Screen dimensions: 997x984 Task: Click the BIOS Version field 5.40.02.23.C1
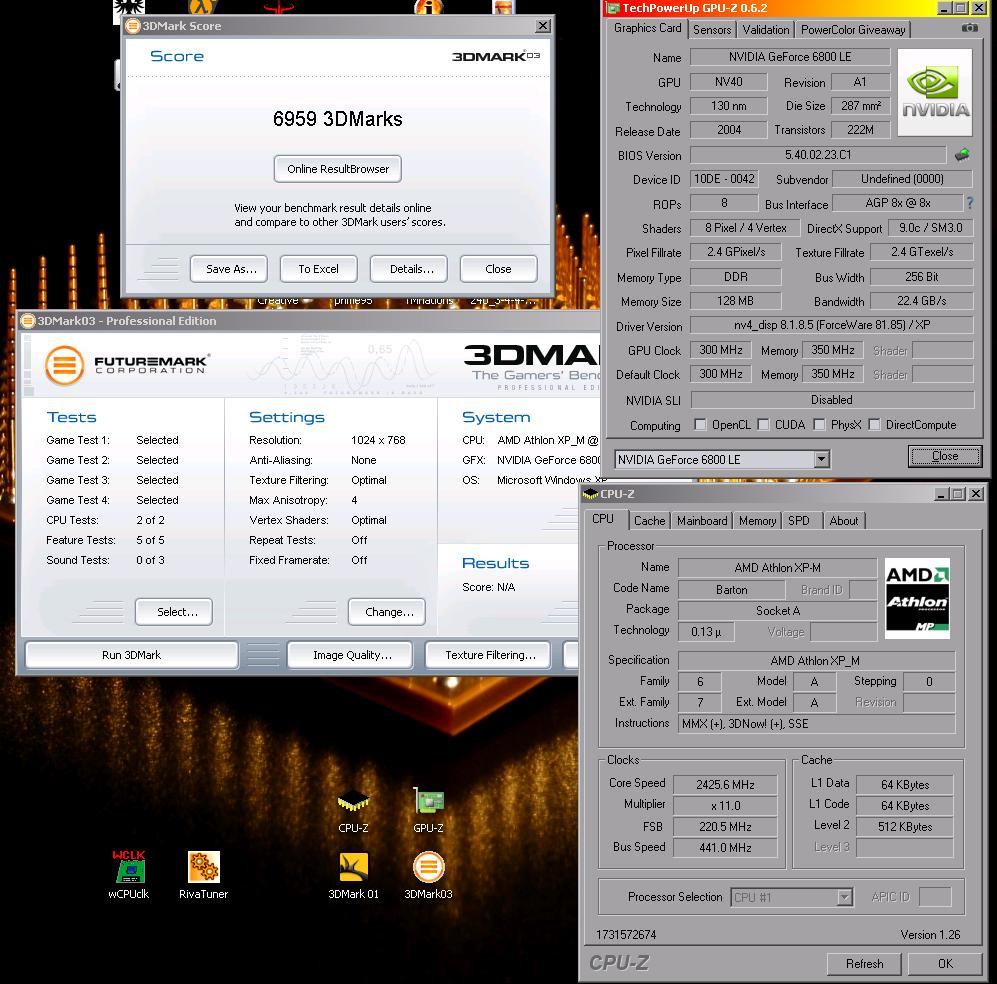(818, 154)
